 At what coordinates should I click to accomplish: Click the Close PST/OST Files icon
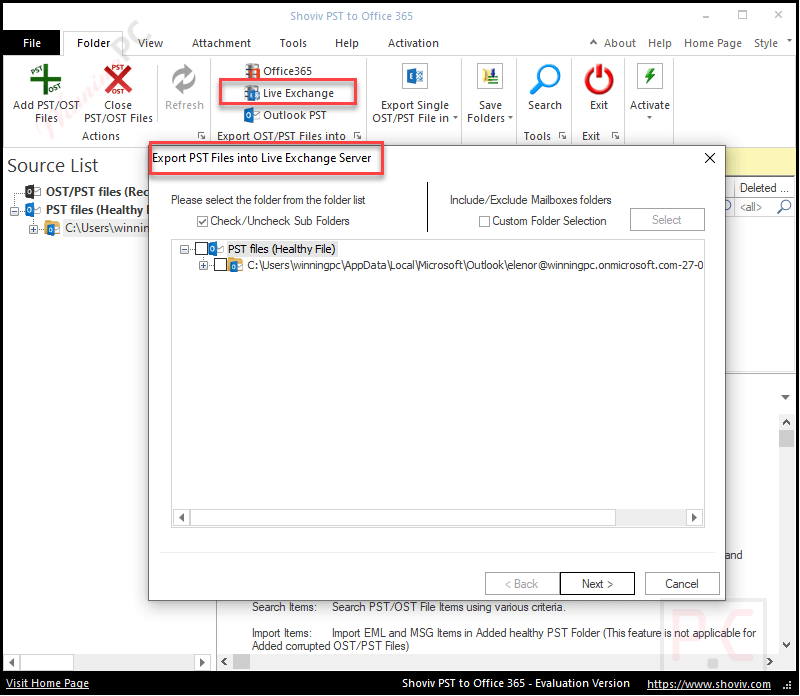(118, 79)
